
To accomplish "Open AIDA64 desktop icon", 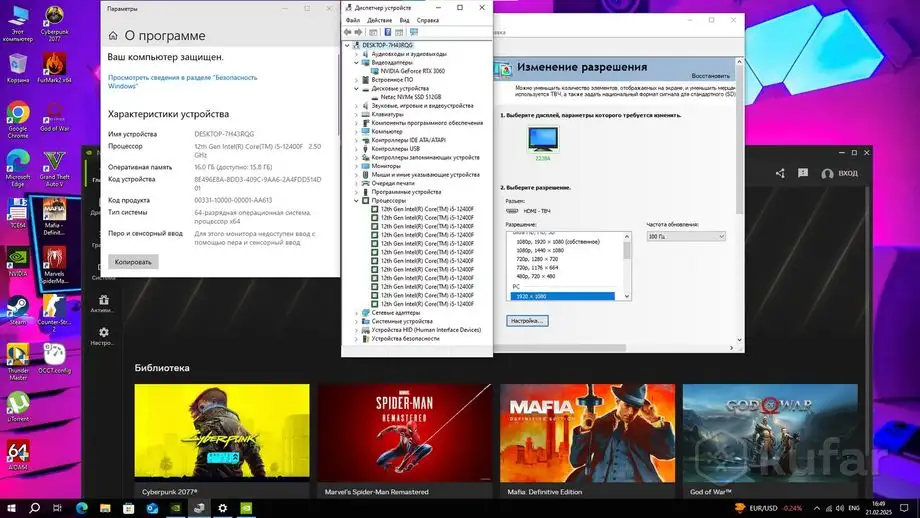I will [x=18, y=456].
